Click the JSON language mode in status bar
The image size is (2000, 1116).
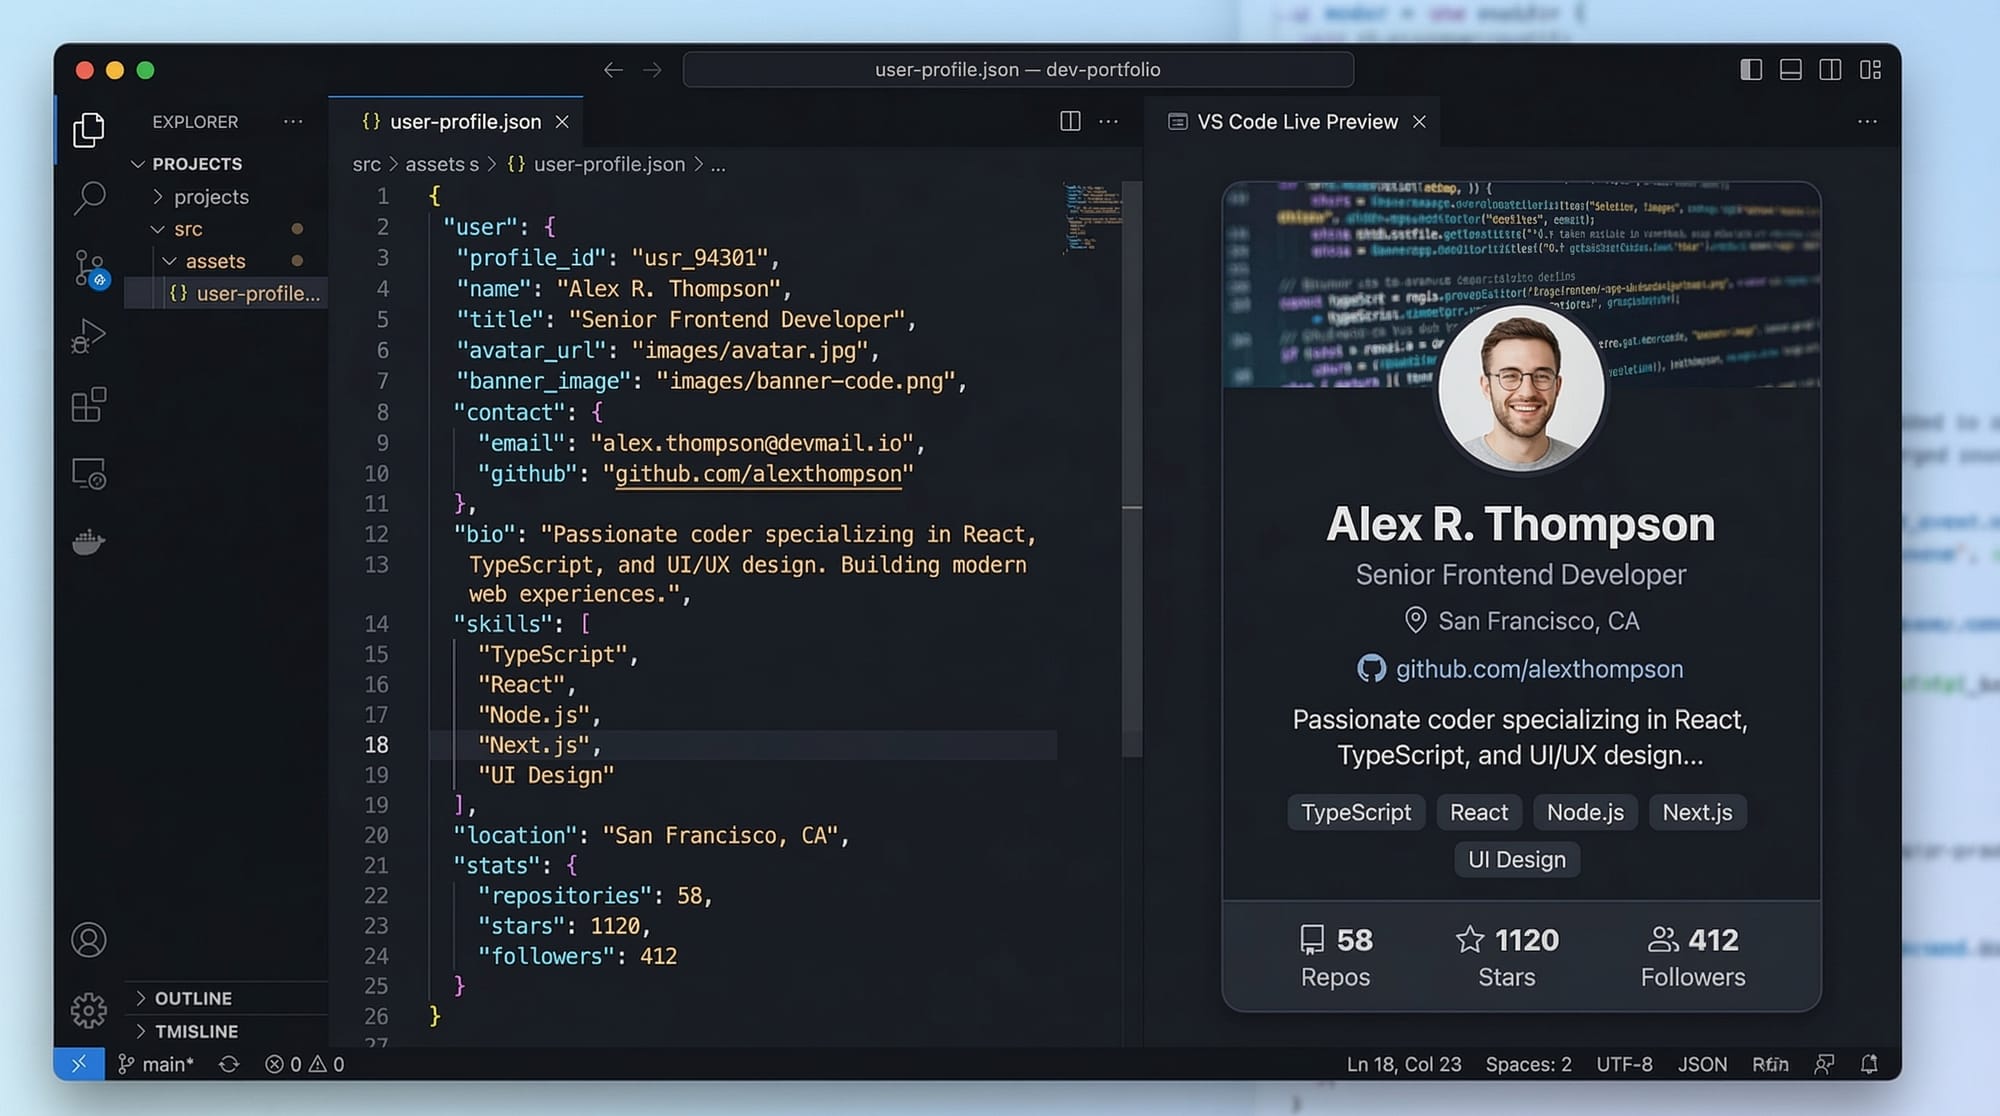pos(1702,1064)
